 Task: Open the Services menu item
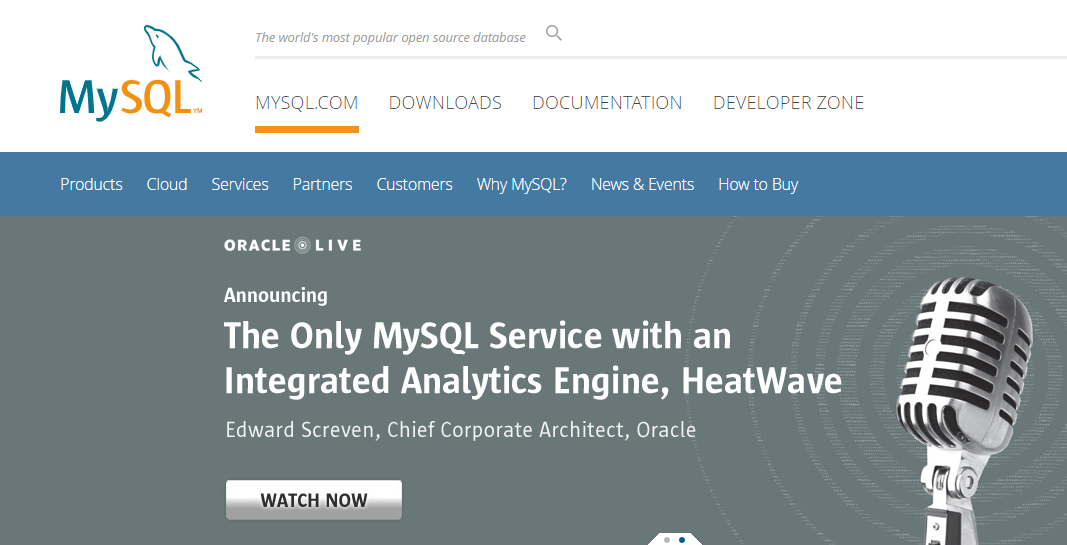tap(240, 184)
